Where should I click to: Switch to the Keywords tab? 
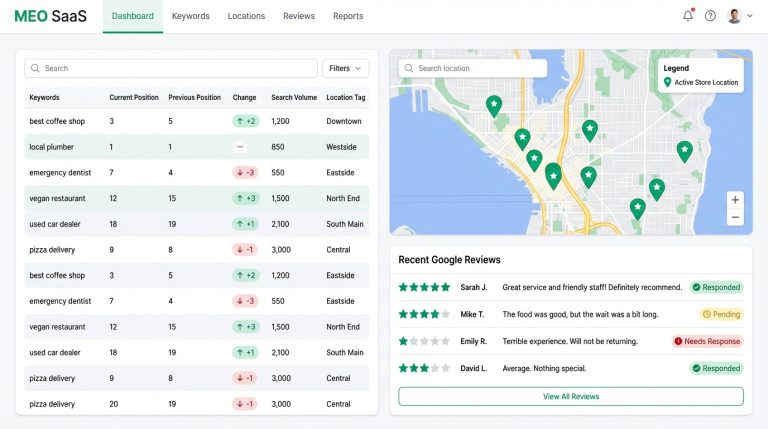(190, 16)
